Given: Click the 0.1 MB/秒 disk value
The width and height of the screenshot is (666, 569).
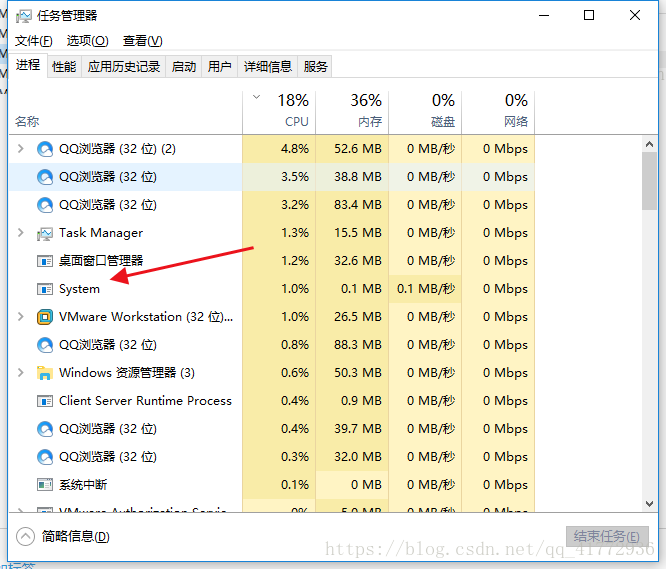Looking at the screenshot, I should click(426, 289).
